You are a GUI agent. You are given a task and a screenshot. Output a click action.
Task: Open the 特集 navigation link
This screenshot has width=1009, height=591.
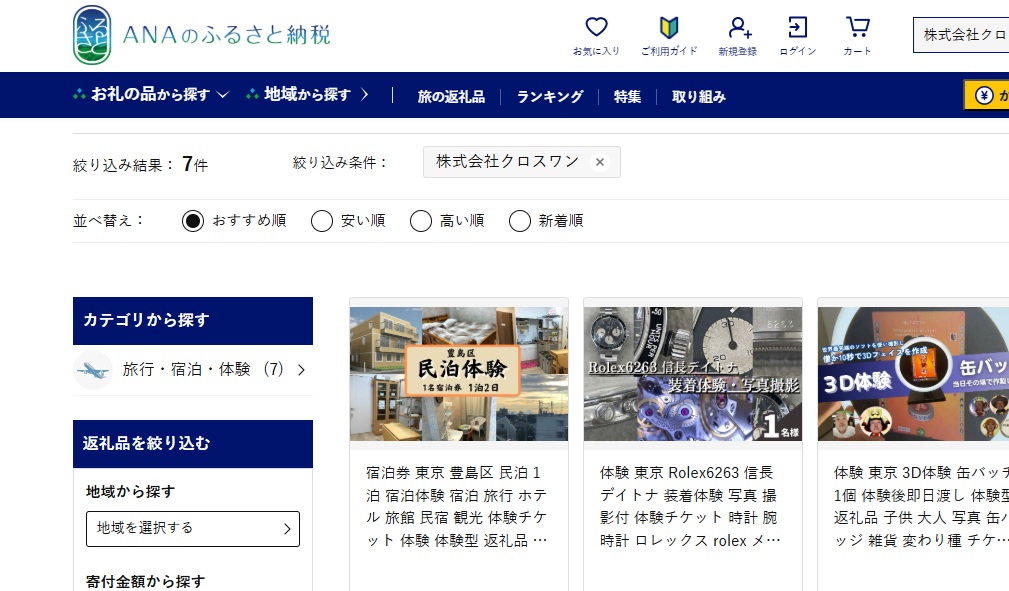[x=627, y=97]
